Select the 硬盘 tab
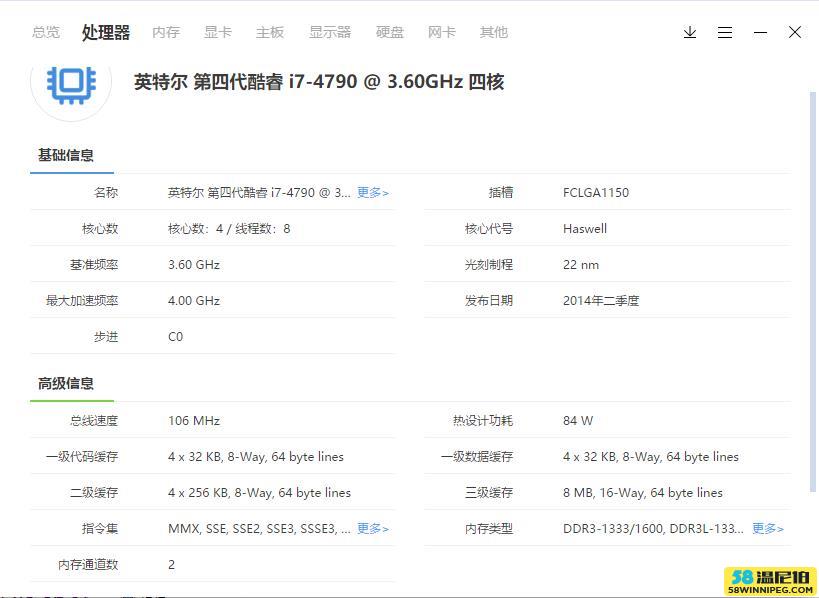Screen dimensions: 819x598 pos(390,32)
